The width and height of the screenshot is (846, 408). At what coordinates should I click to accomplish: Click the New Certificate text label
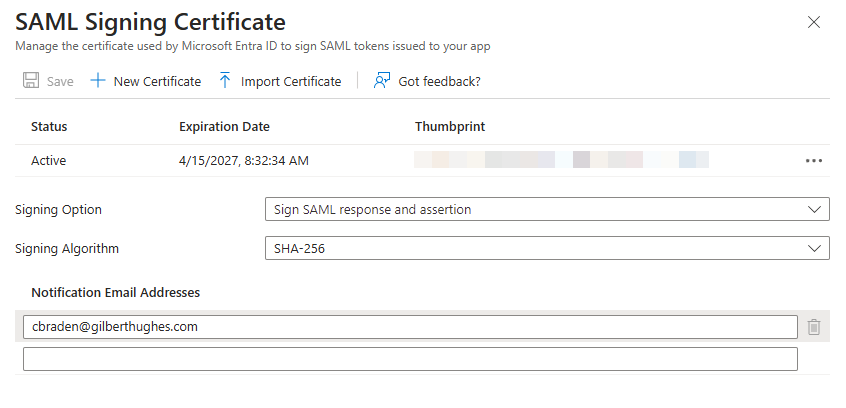tap(157, 81)
